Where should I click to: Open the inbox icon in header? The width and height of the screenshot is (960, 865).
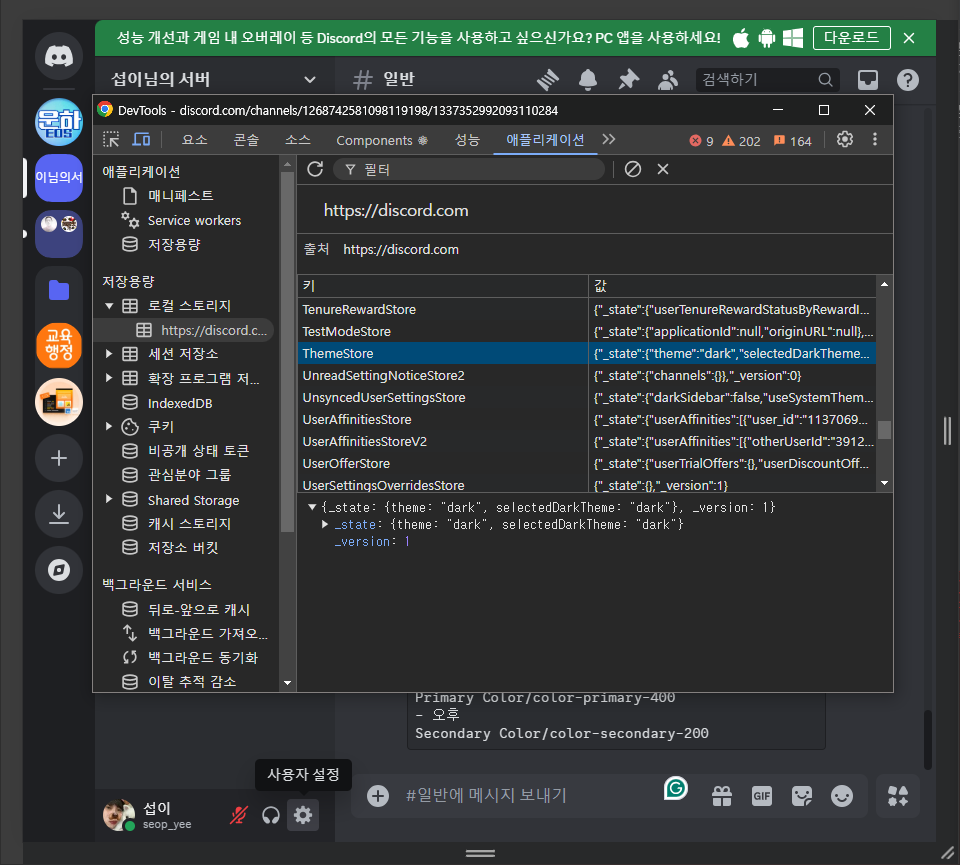pos(868,80)
